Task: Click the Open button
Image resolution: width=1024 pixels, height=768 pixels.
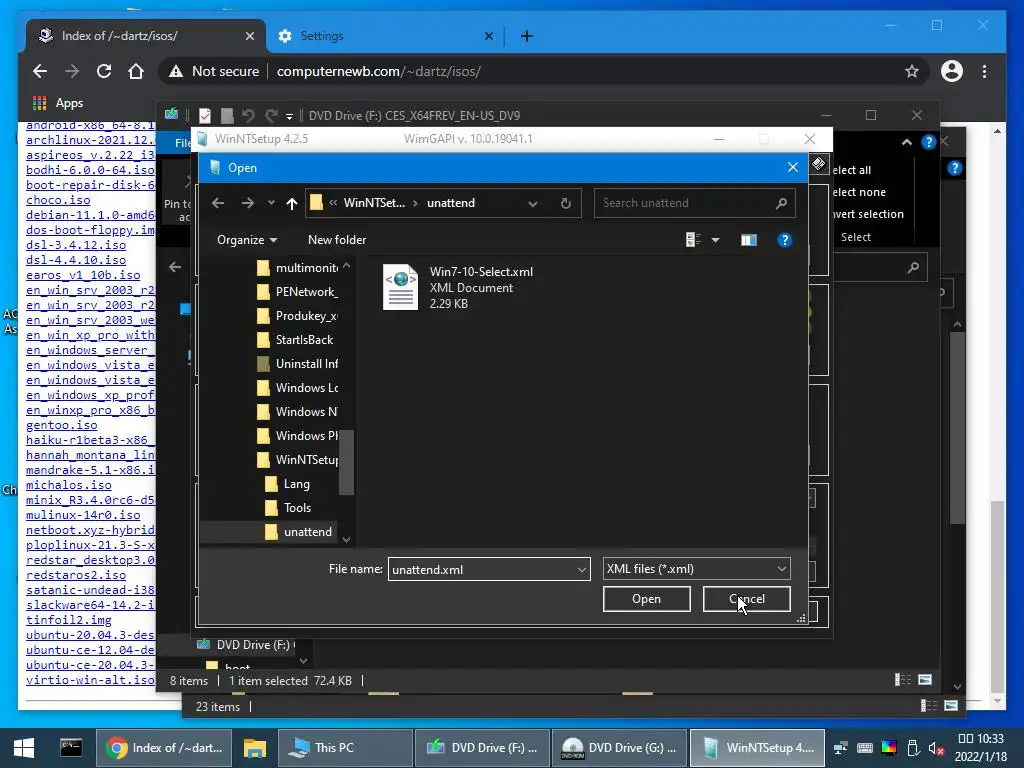Action: point(647,599)
